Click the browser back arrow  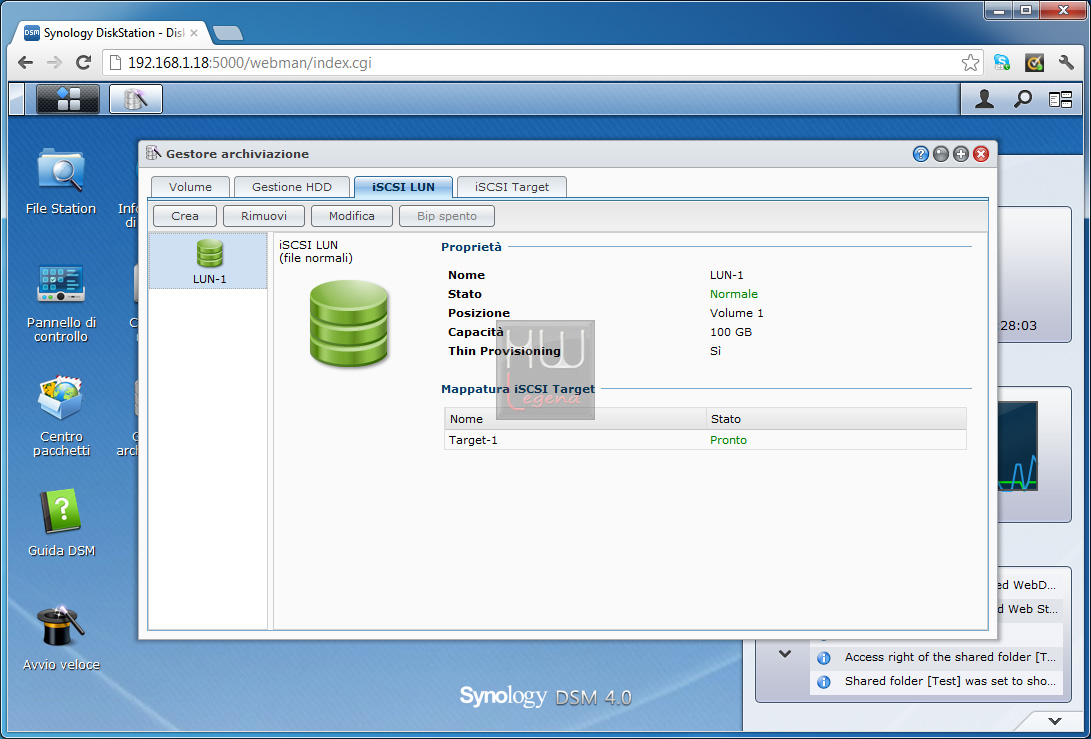[26, 63]
